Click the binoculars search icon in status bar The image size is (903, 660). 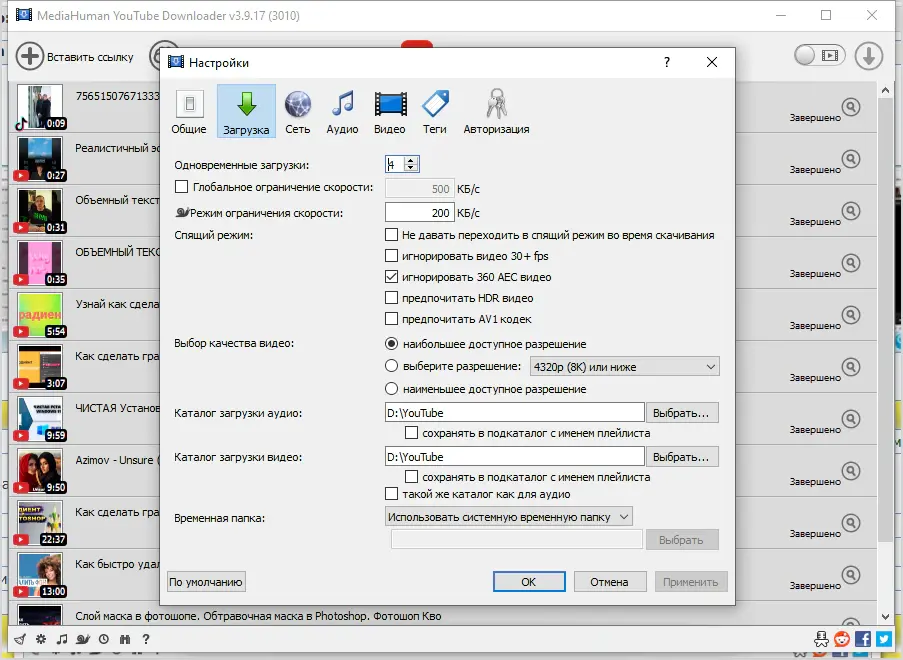click(125, 639)
